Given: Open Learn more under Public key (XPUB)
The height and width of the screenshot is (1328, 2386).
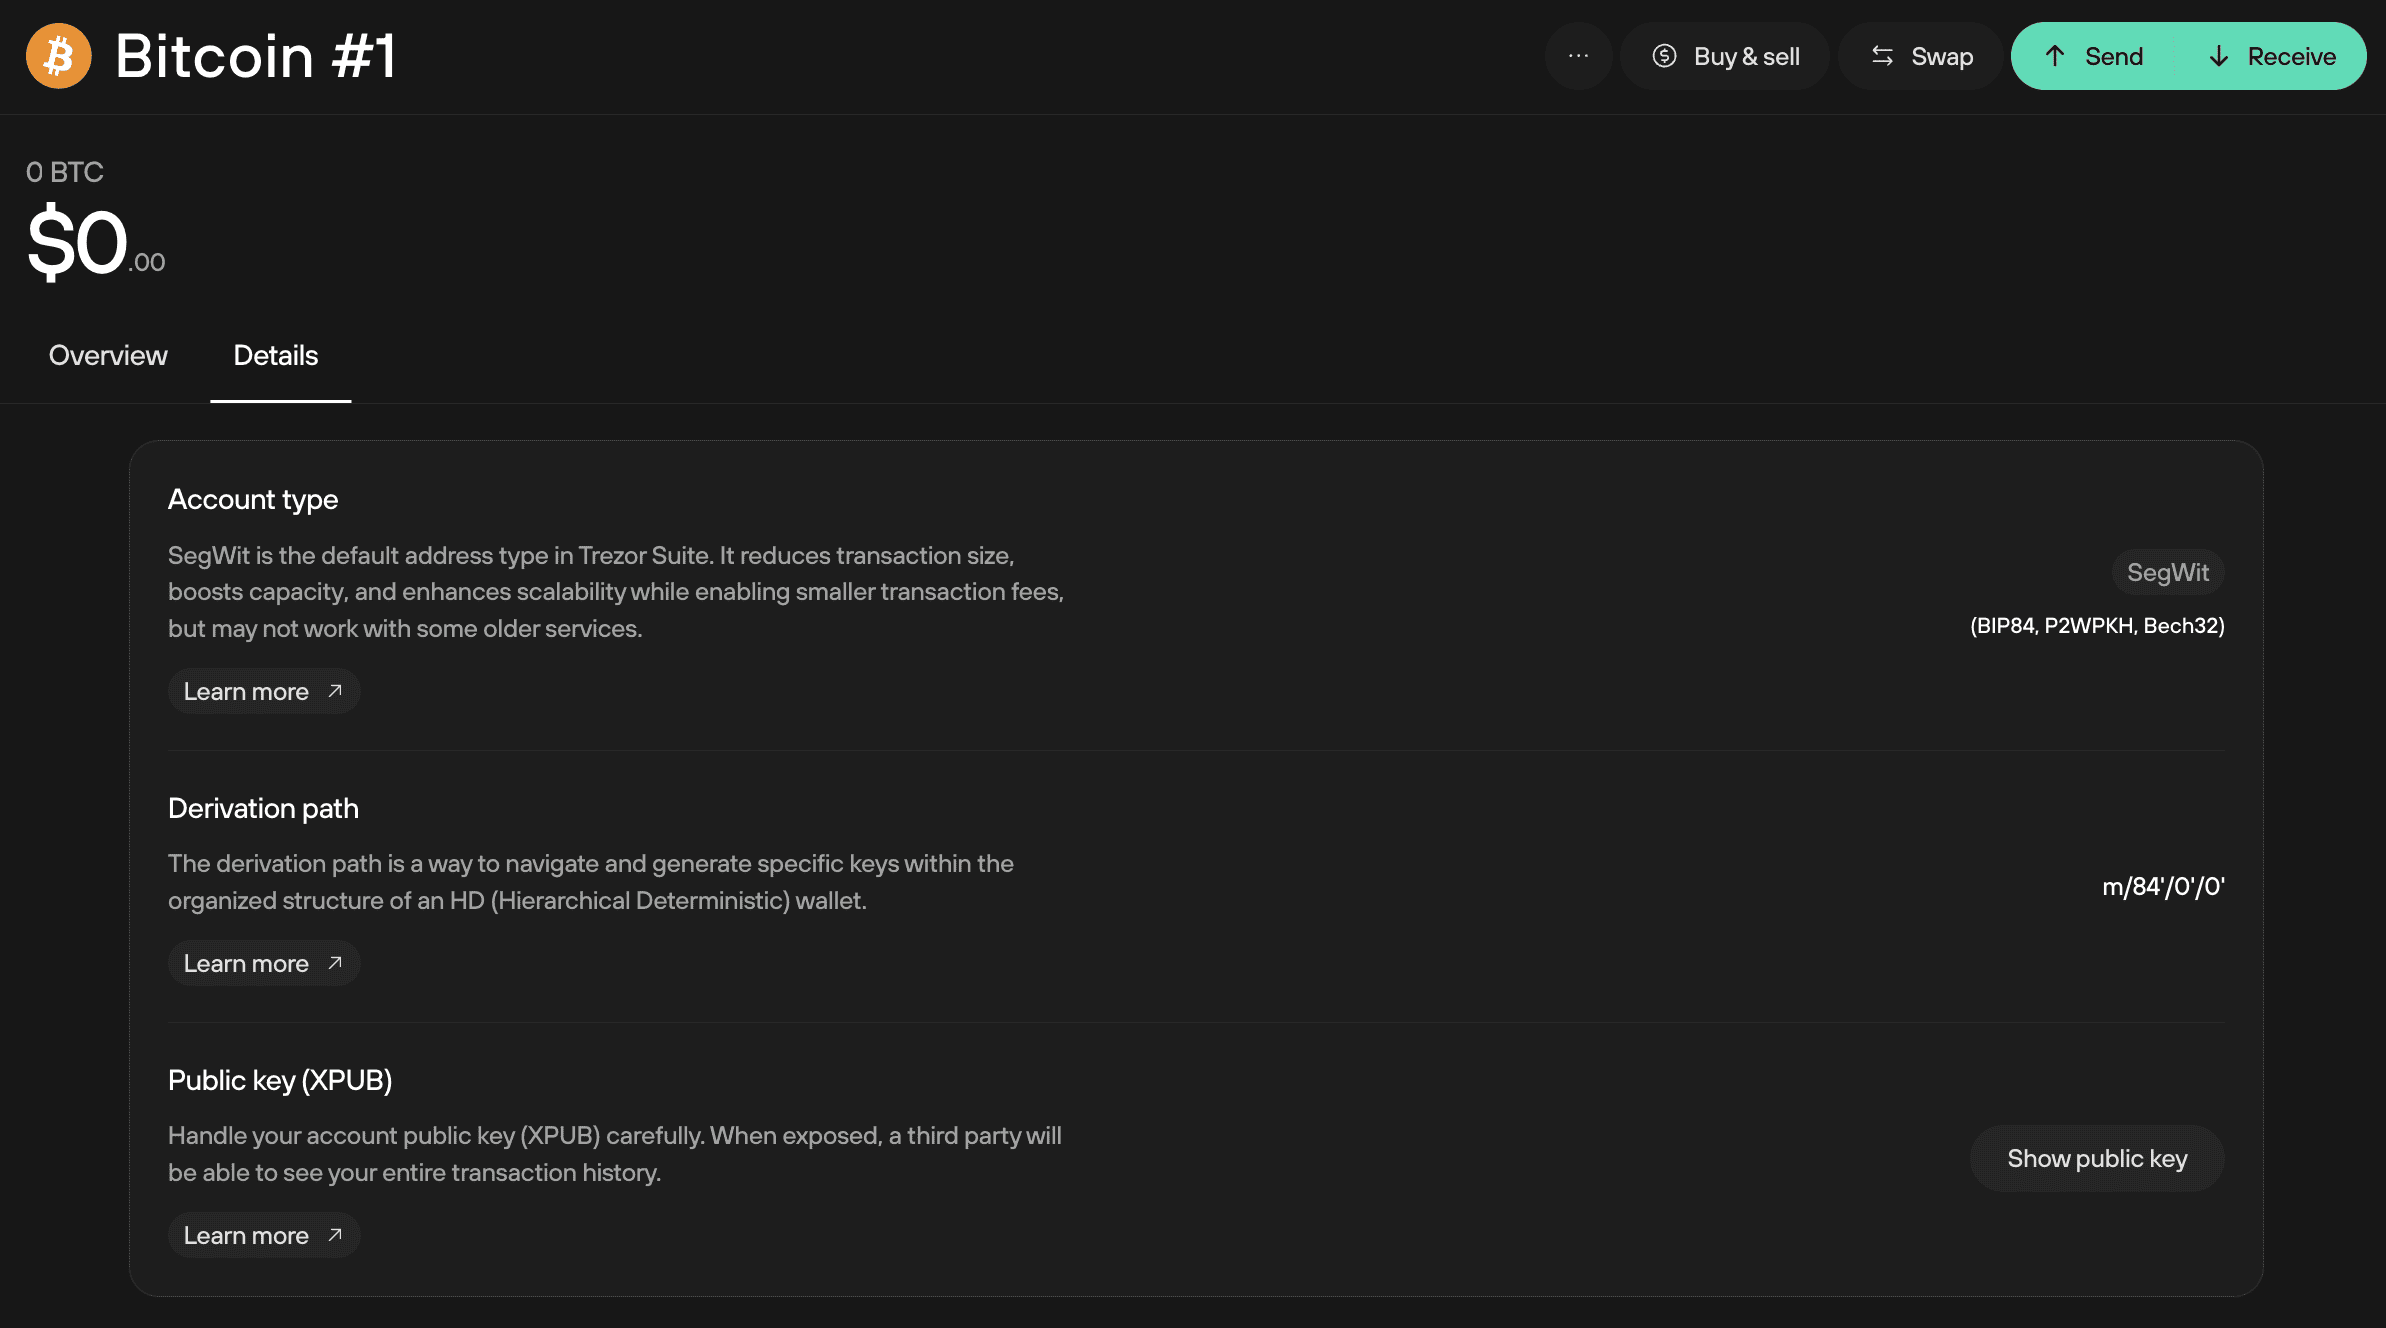Looking at the screenshot, I should [264, 1235].
